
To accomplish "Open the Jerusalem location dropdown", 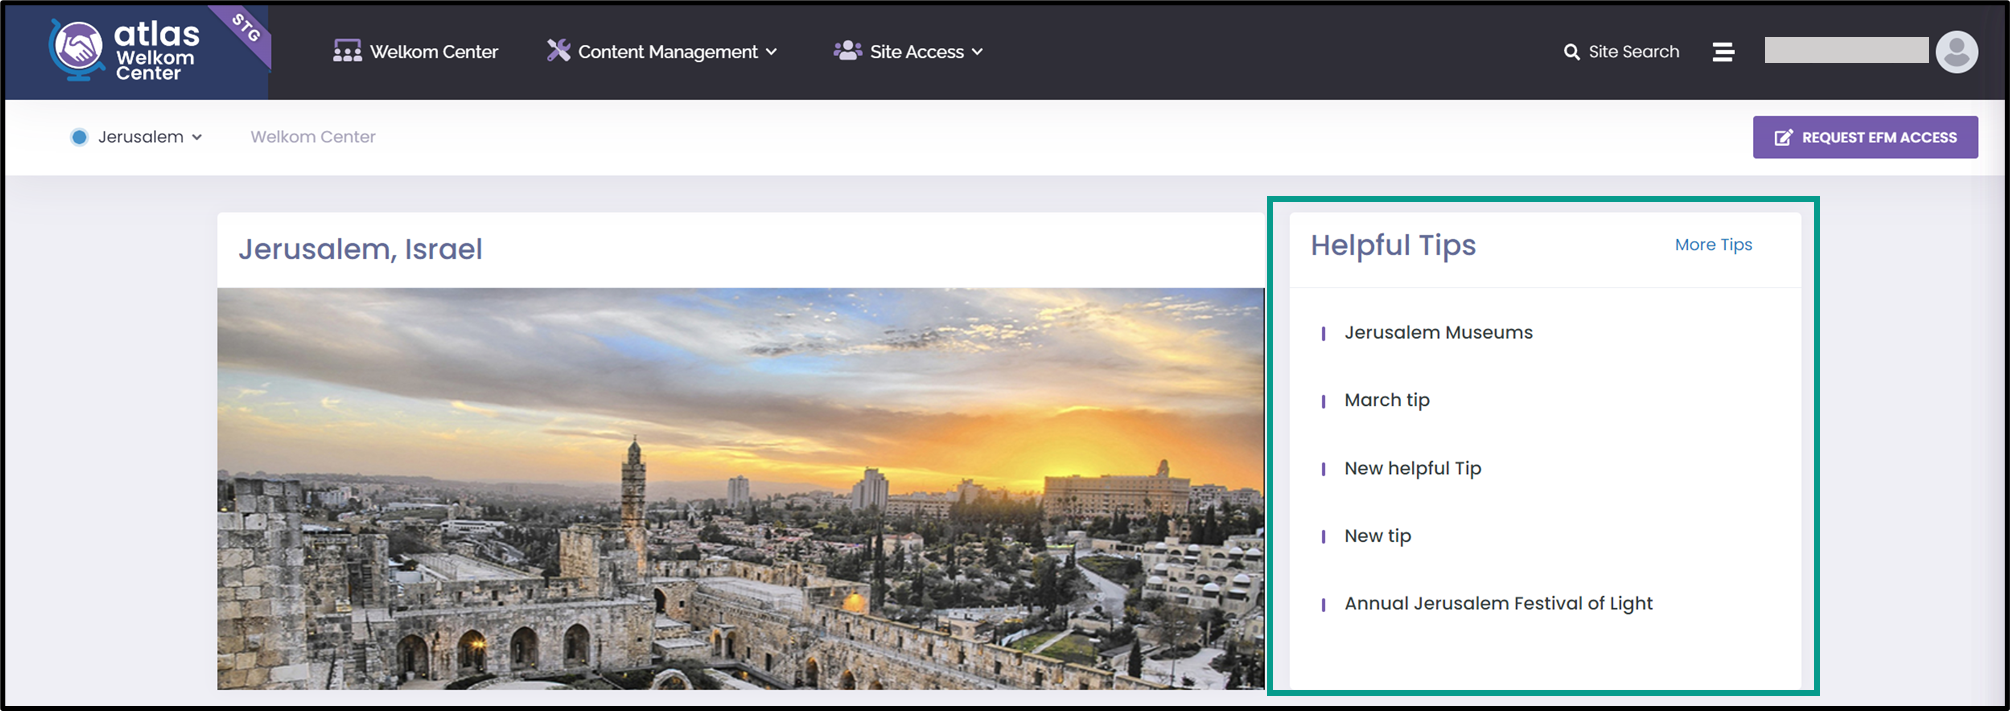I will tap(137, 137).
